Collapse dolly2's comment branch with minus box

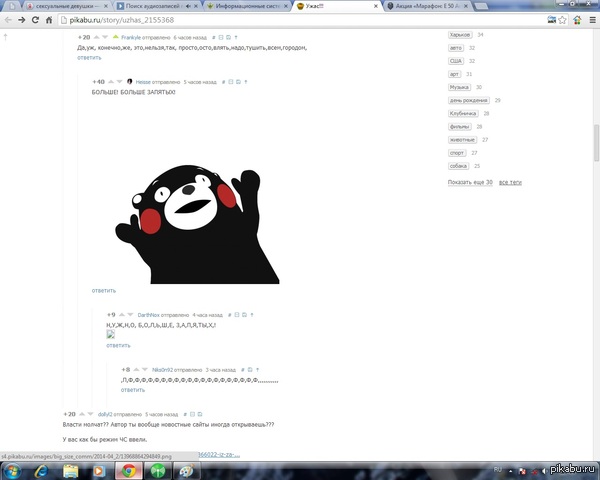[192, 414]
